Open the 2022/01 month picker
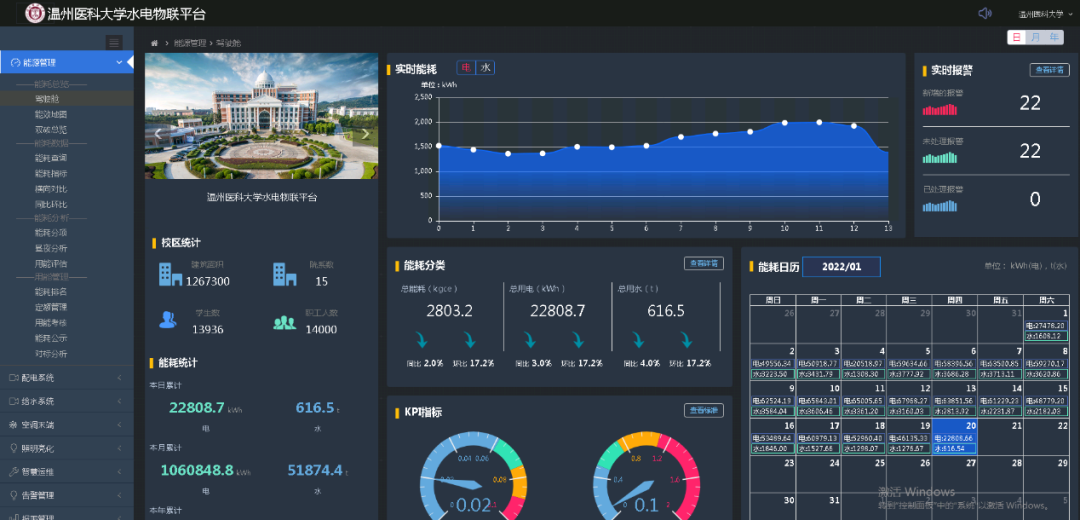This screenshot has height=520, width=1080. [x=841, y=267]
